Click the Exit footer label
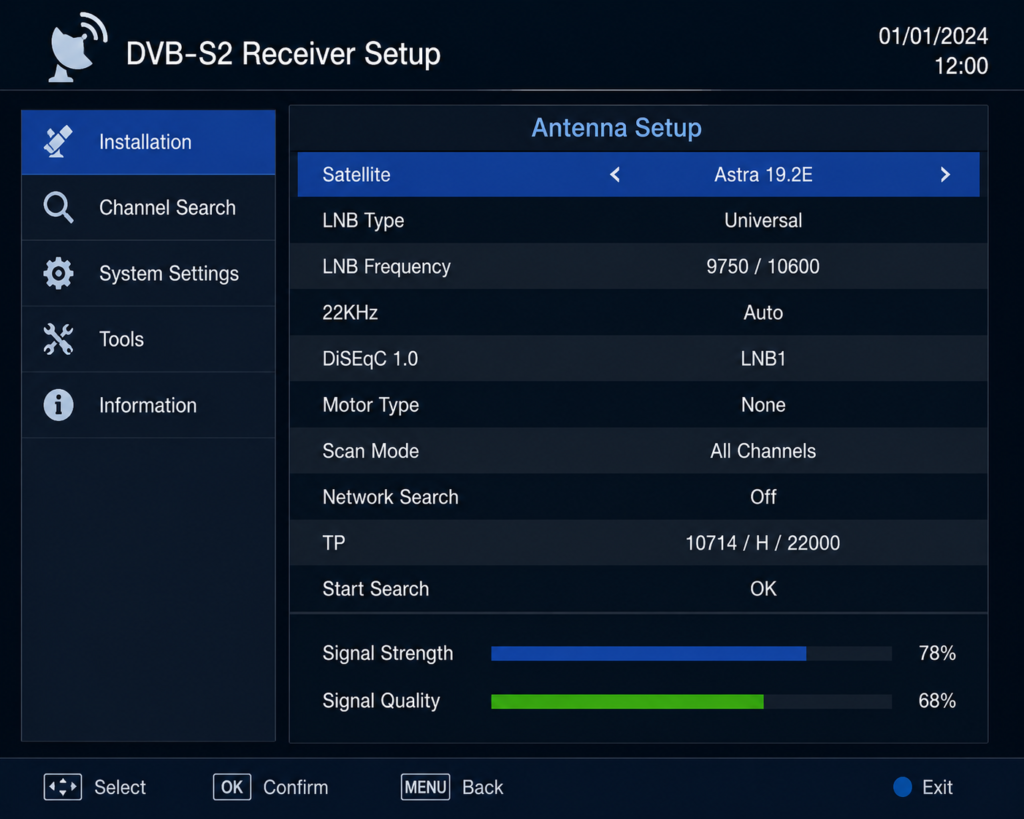The height and width of the screenshot is (819, 1024). pos(937,787)
